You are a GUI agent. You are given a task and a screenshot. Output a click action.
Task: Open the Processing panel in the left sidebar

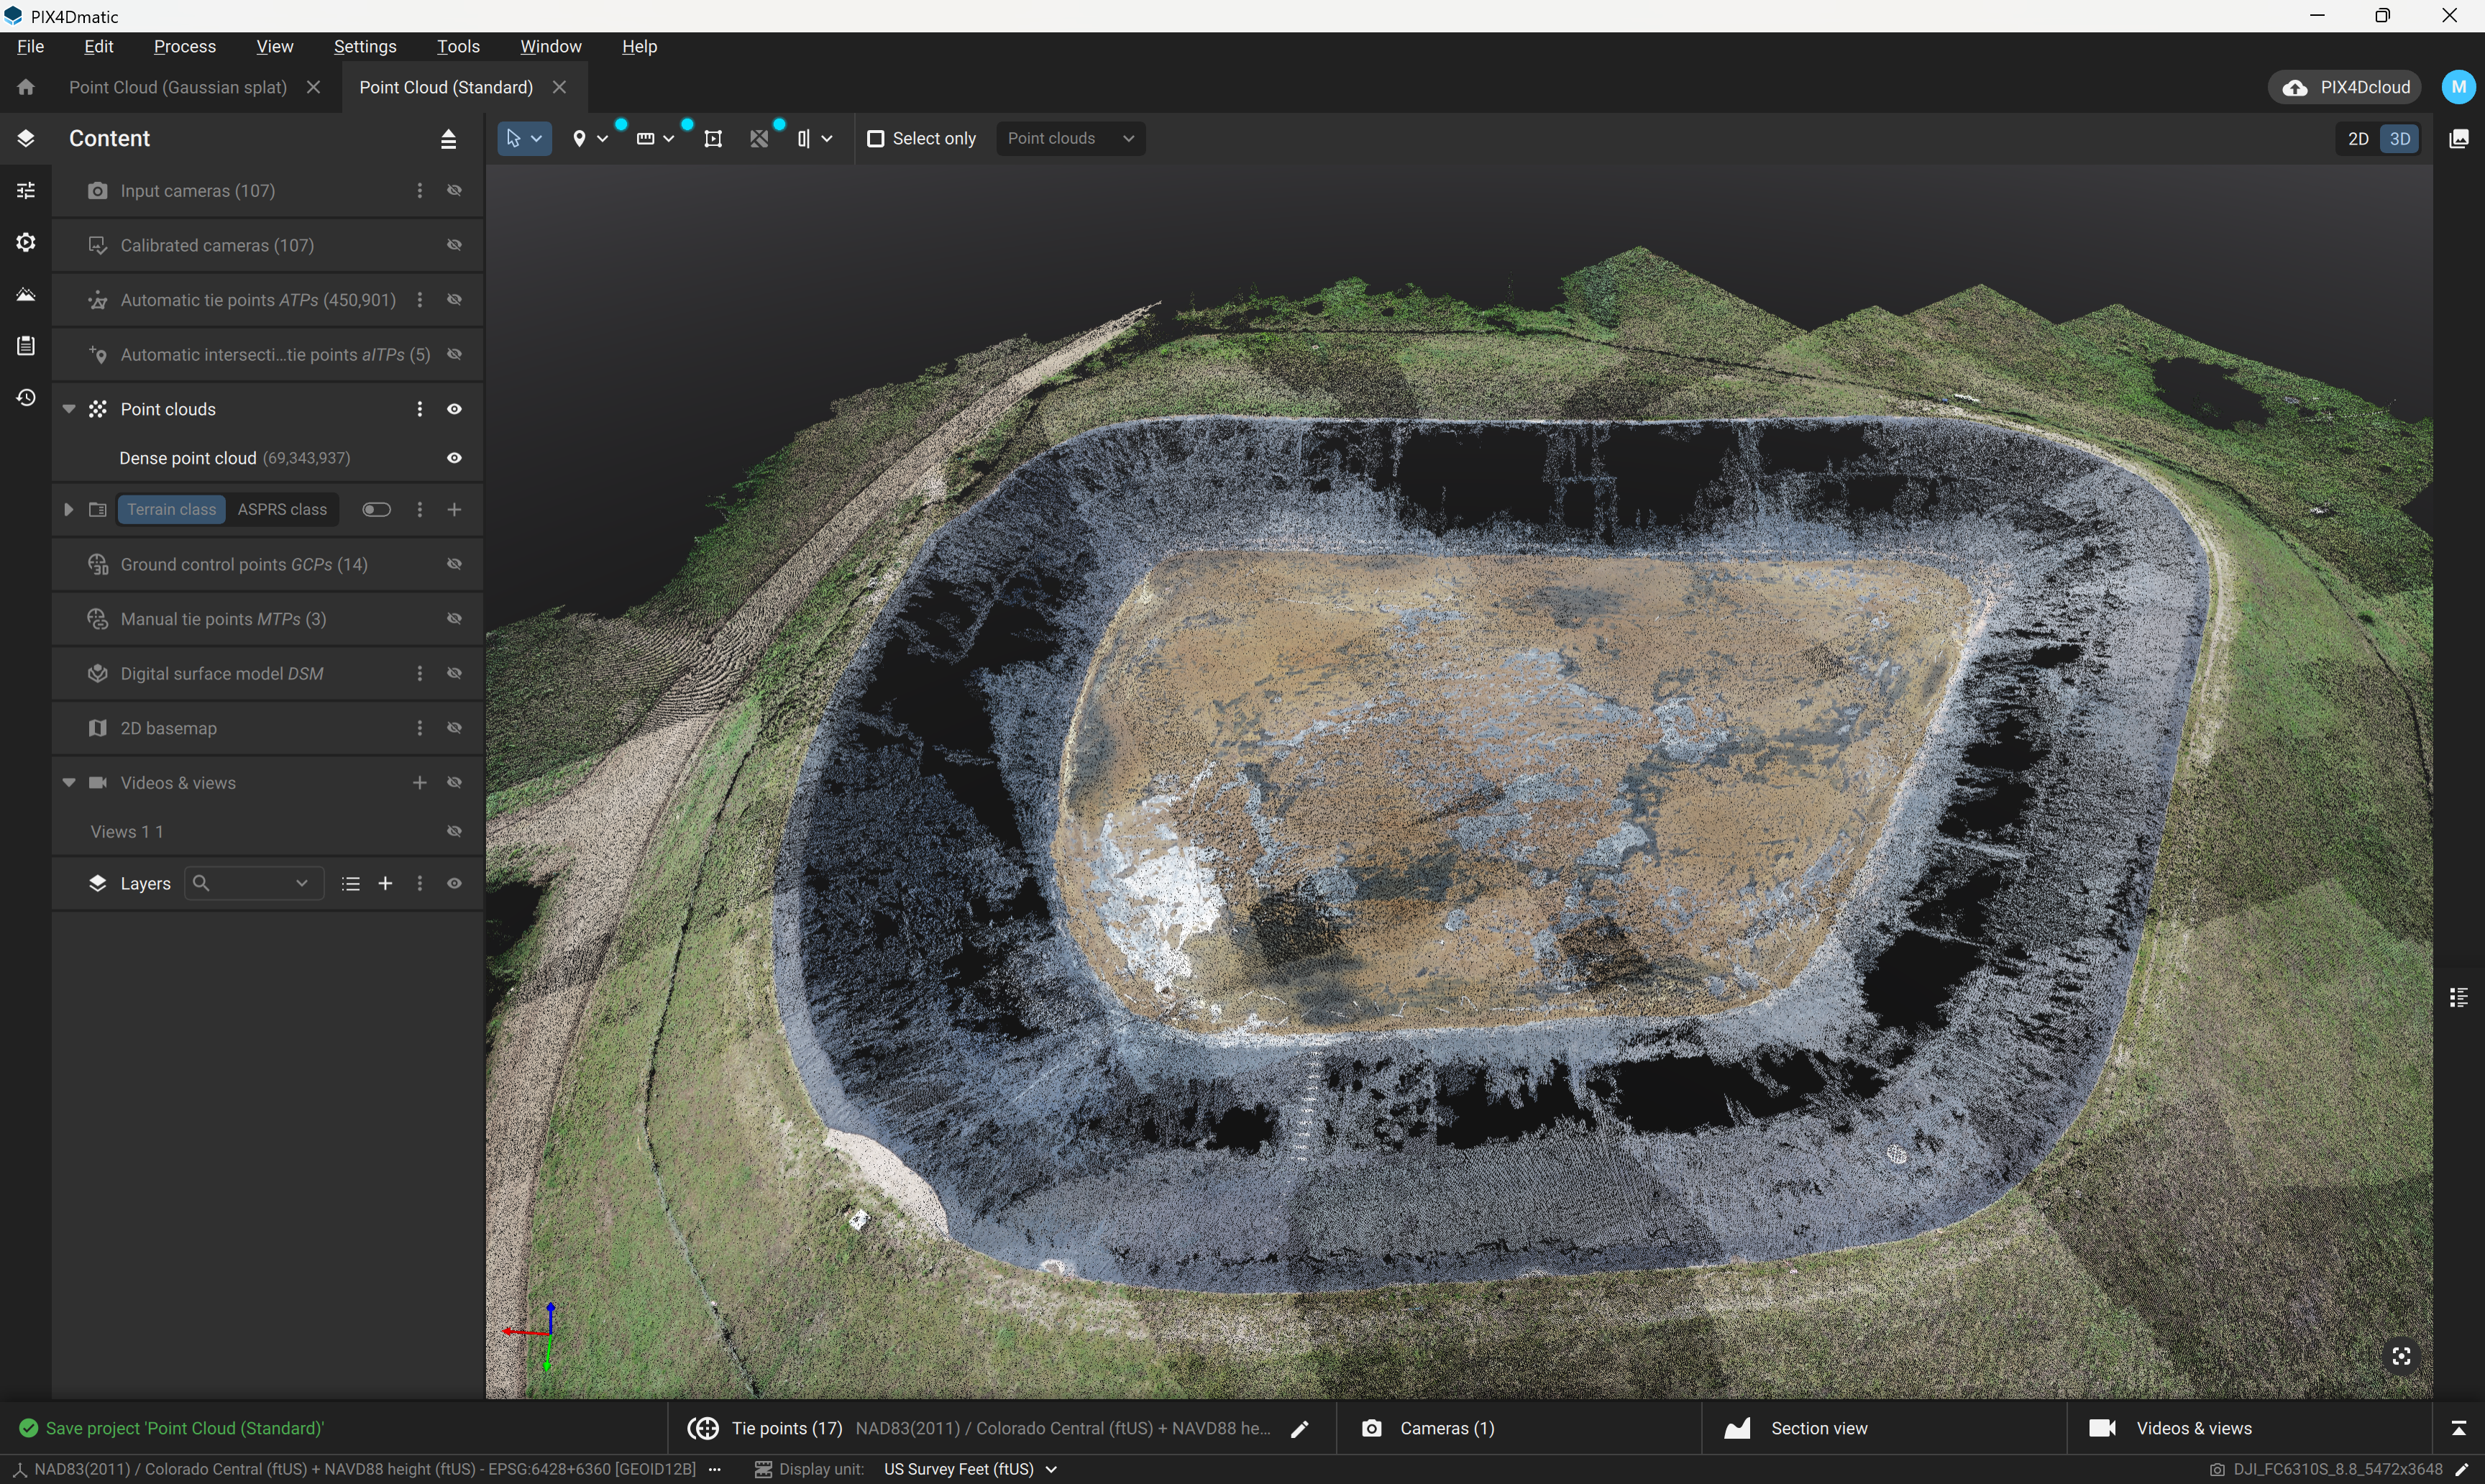click(25, 241)
